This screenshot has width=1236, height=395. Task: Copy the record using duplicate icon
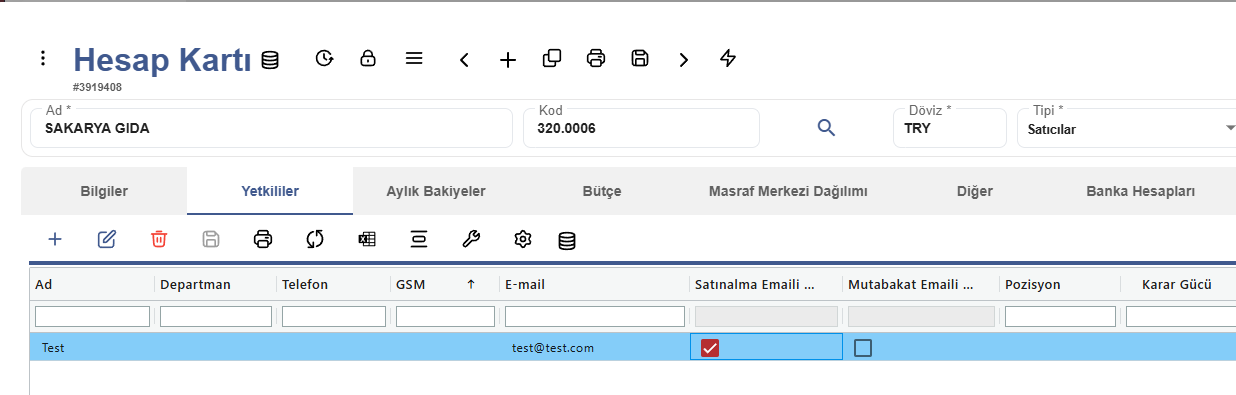552,59
